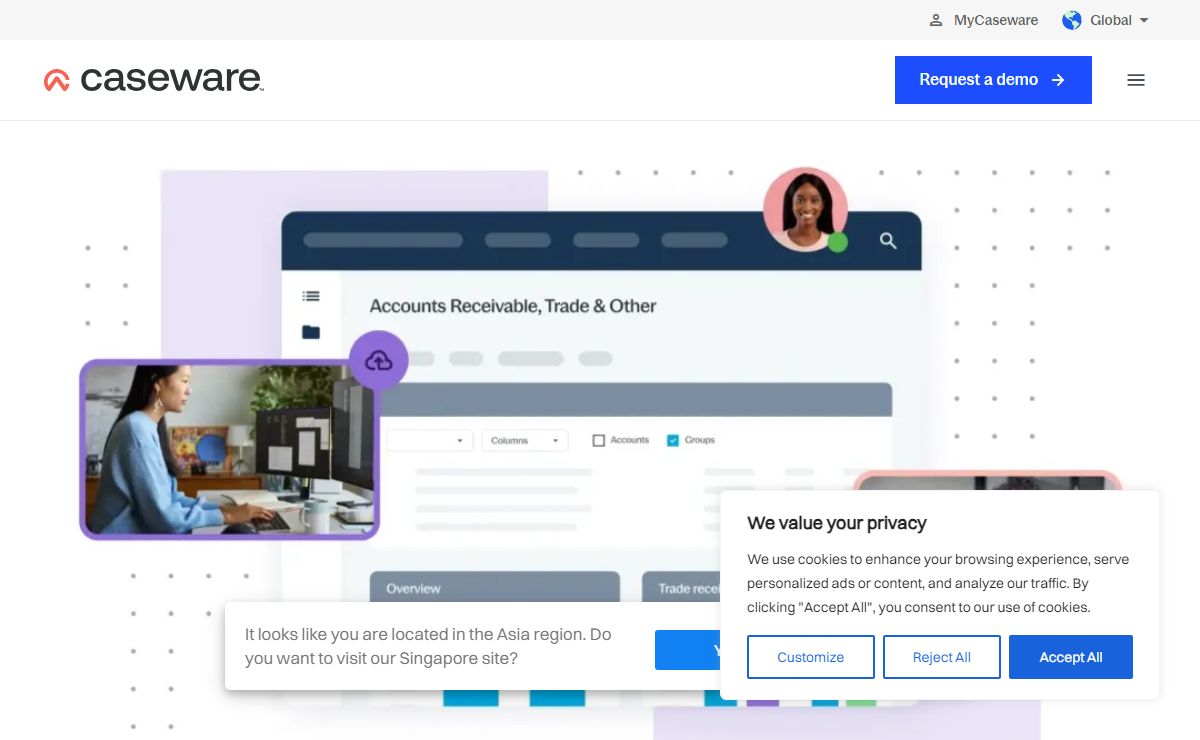The width and height of the screenshot is (1200, 740).
Task: Click the Request a demo button
Action: point(992,80)
